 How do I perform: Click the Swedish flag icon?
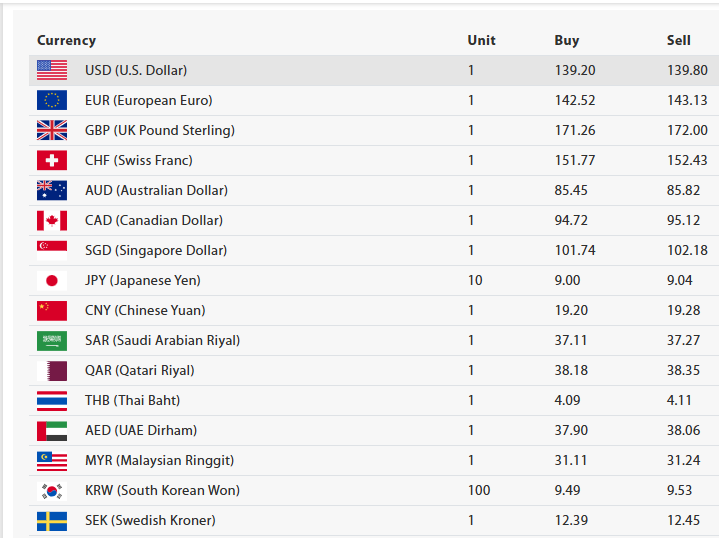(x=52, y=520)
